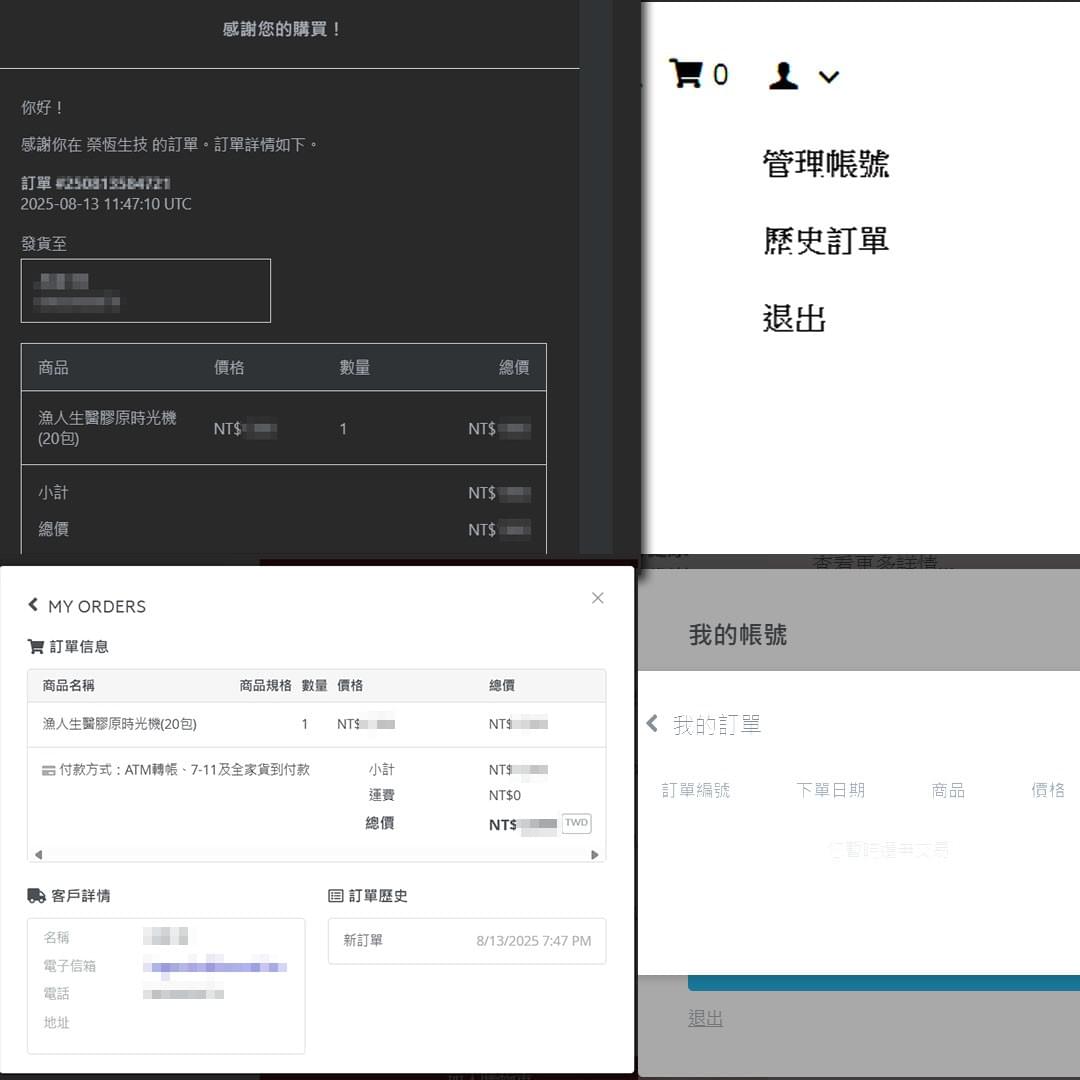Open the shopping cart icon
1080x1080 pixels.
point(686,73)
